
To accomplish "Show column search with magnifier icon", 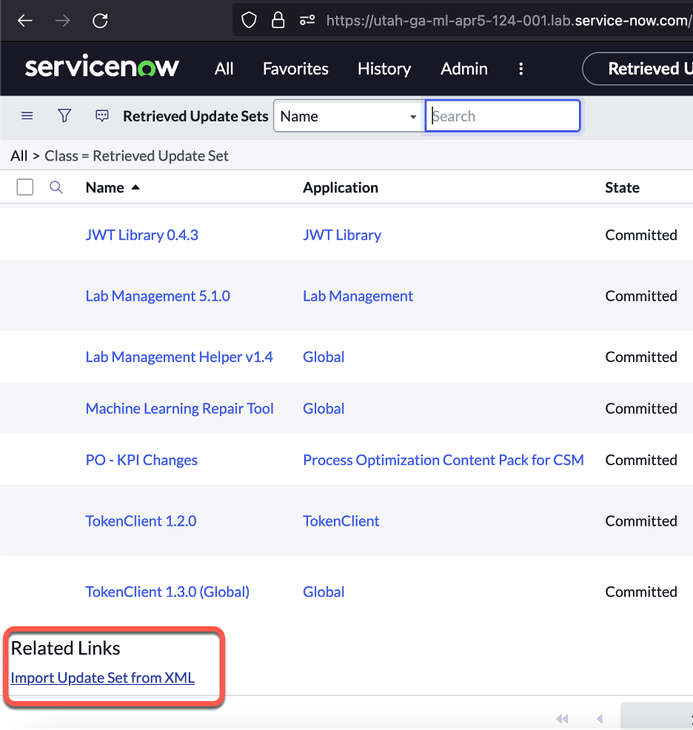I will [56, 187].
